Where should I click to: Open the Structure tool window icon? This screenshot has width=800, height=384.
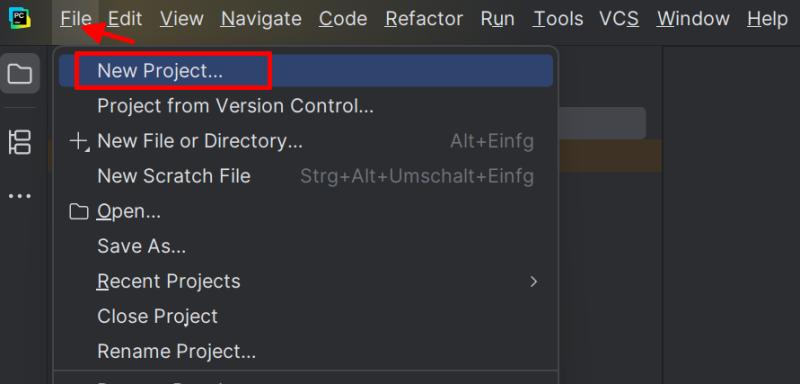point(20,142)
